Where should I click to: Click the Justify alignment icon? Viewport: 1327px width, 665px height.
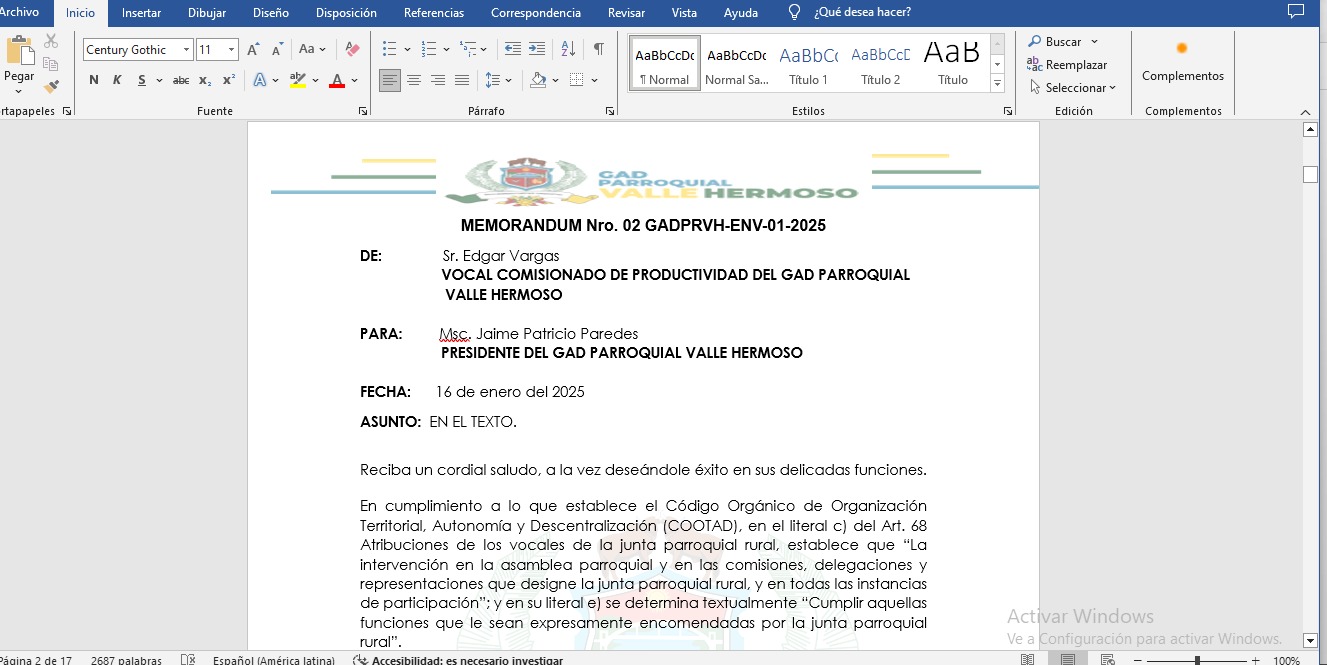(x=461, y=80)
